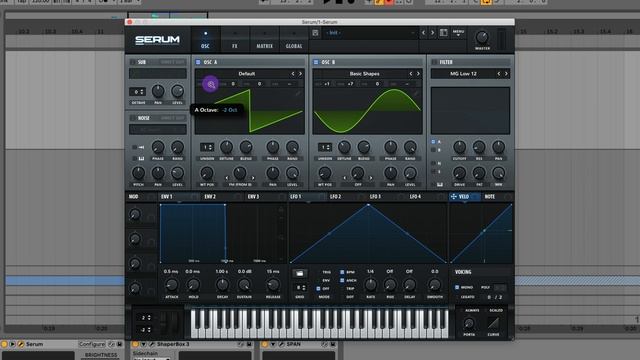The image size is (640, 360).
Task: Save the Serum device preset disk icon
Action: tap(120, 344)
